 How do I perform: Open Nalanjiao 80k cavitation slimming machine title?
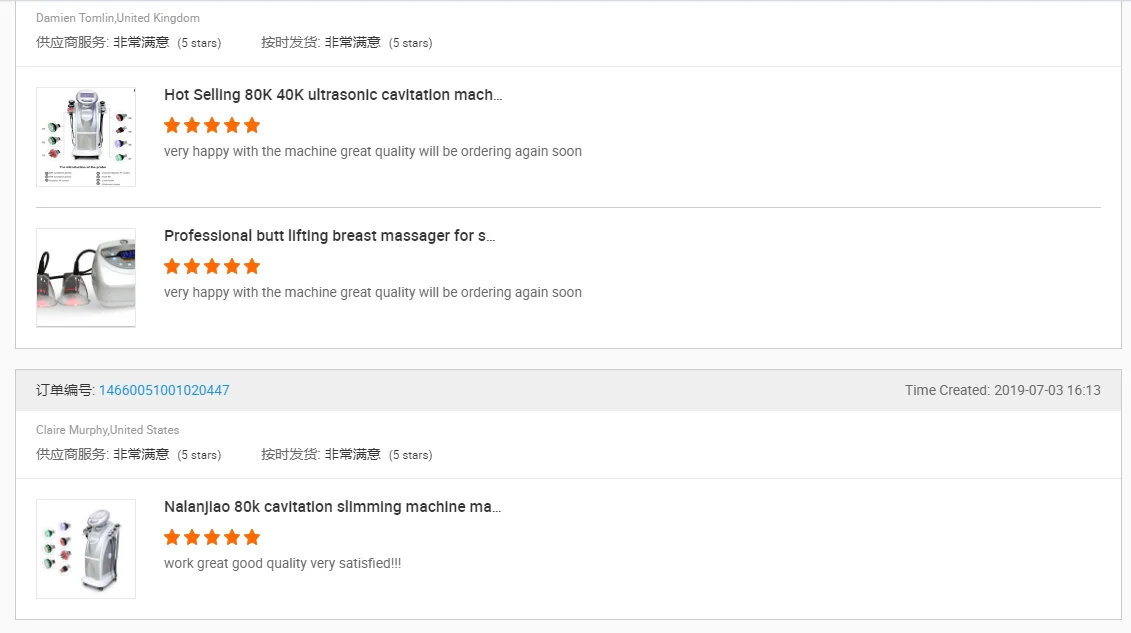pyautogui.click(x=333, y=507)
